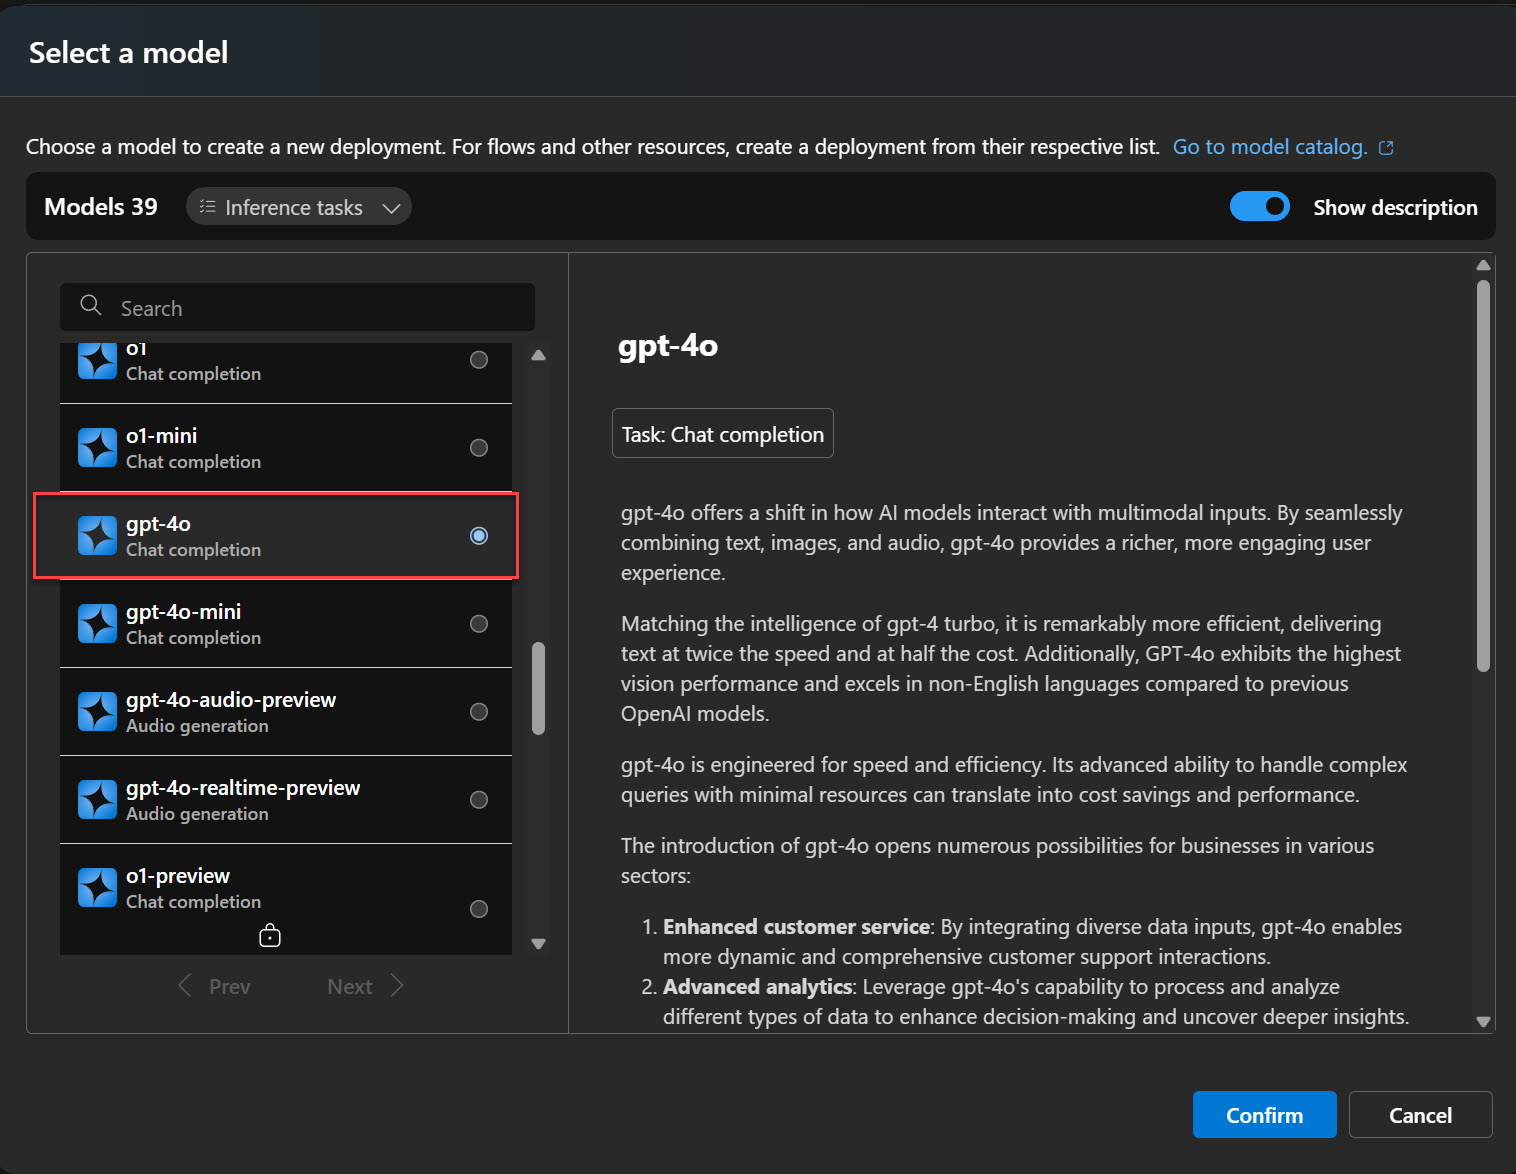
Task: Open the Inference tasks filter dropdown
Action: [299, 207]
